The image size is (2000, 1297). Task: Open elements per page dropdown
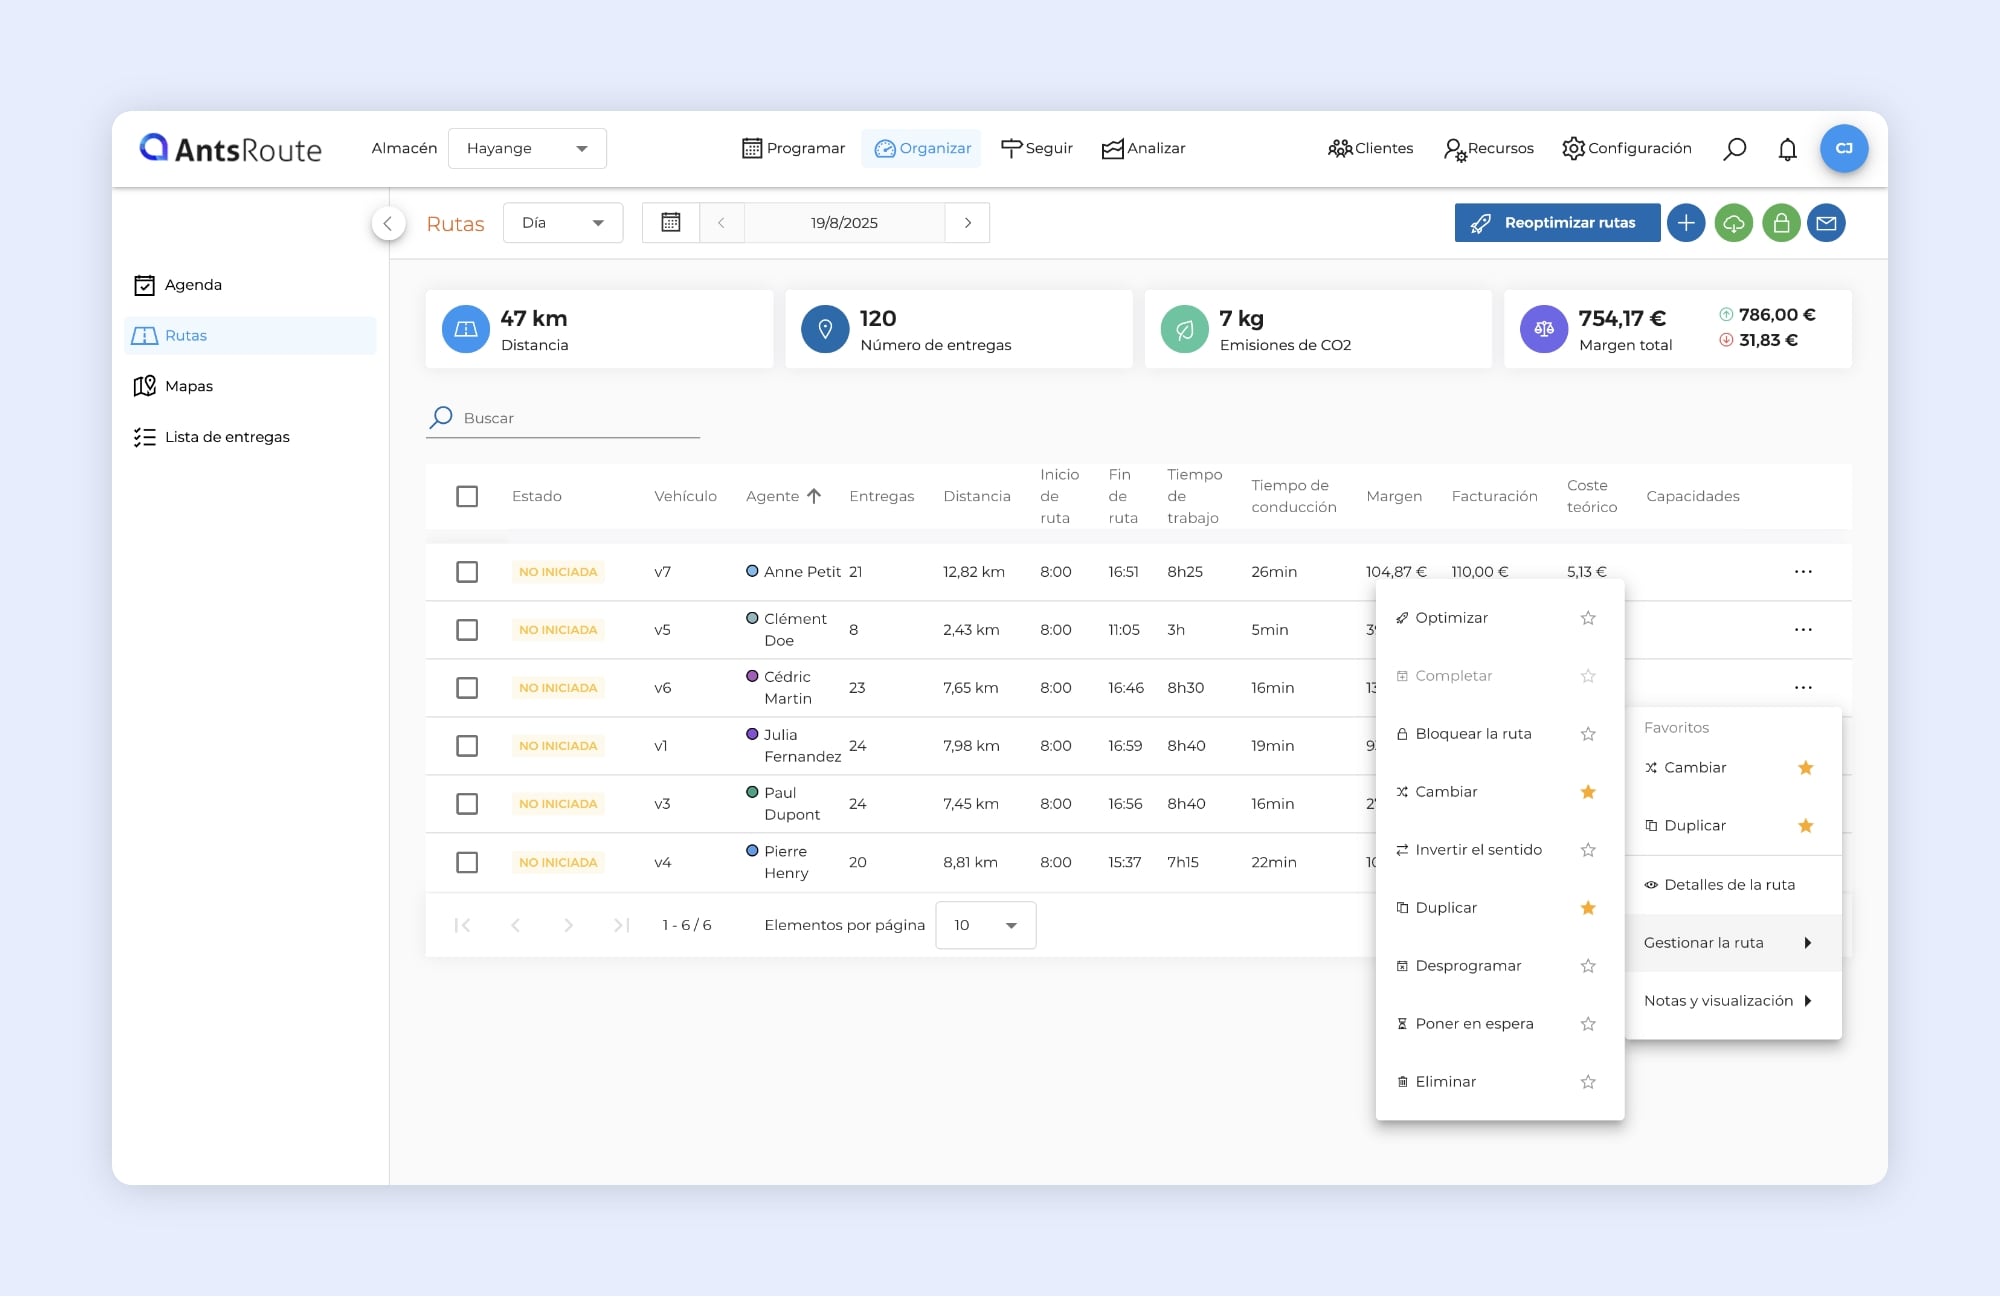pyautogui.click(x=985, y=925)
